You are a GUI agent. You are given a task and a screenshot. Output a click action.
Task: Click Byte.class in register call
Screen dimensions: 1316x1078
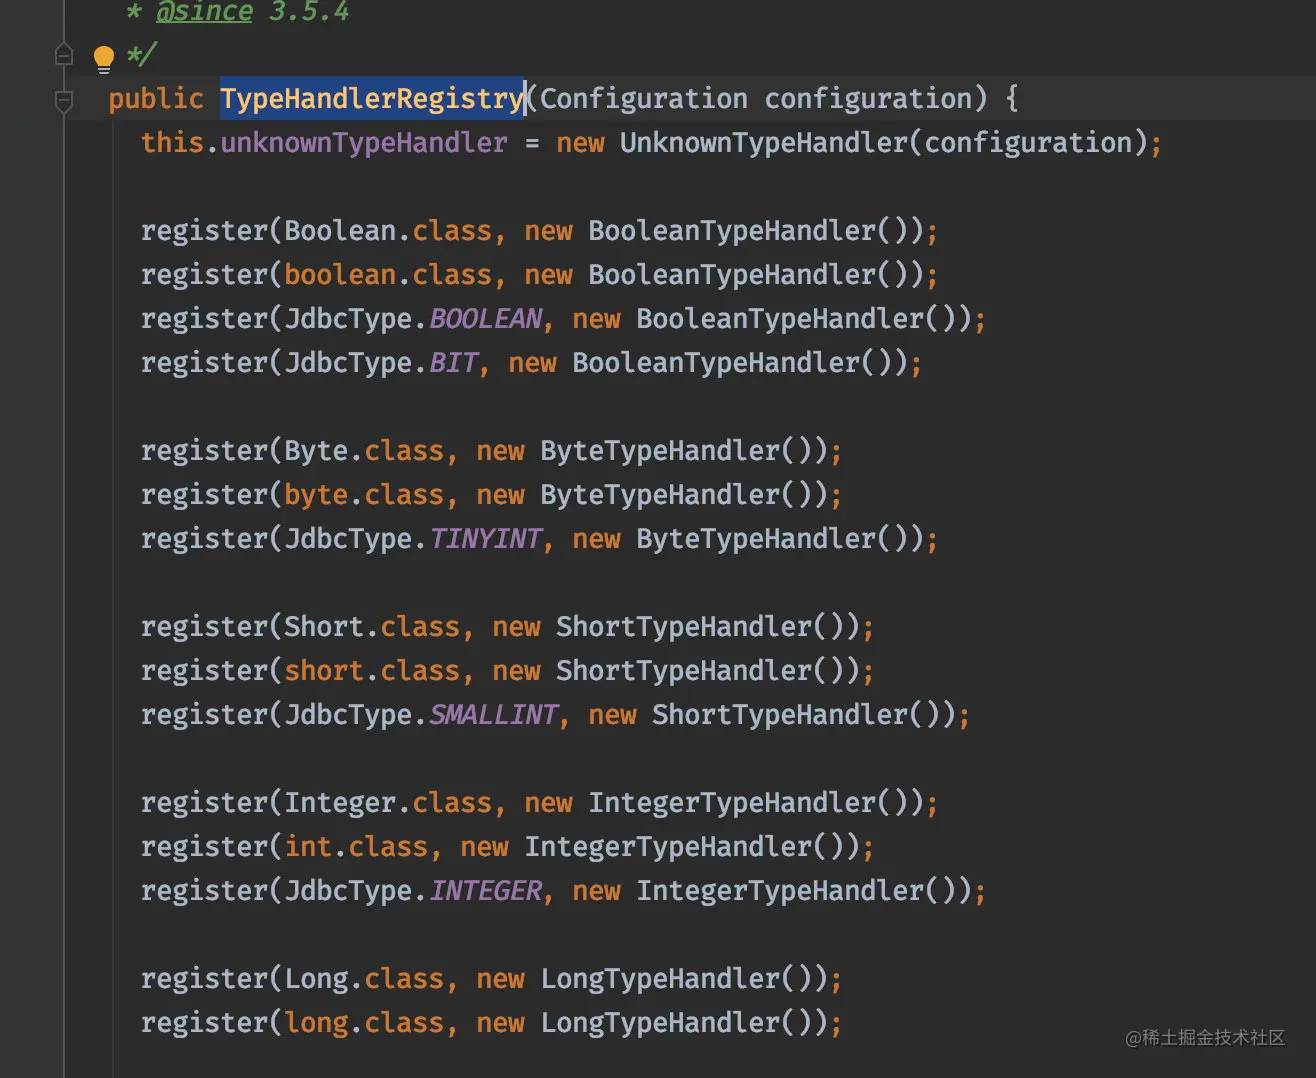(x=364, y=451)
